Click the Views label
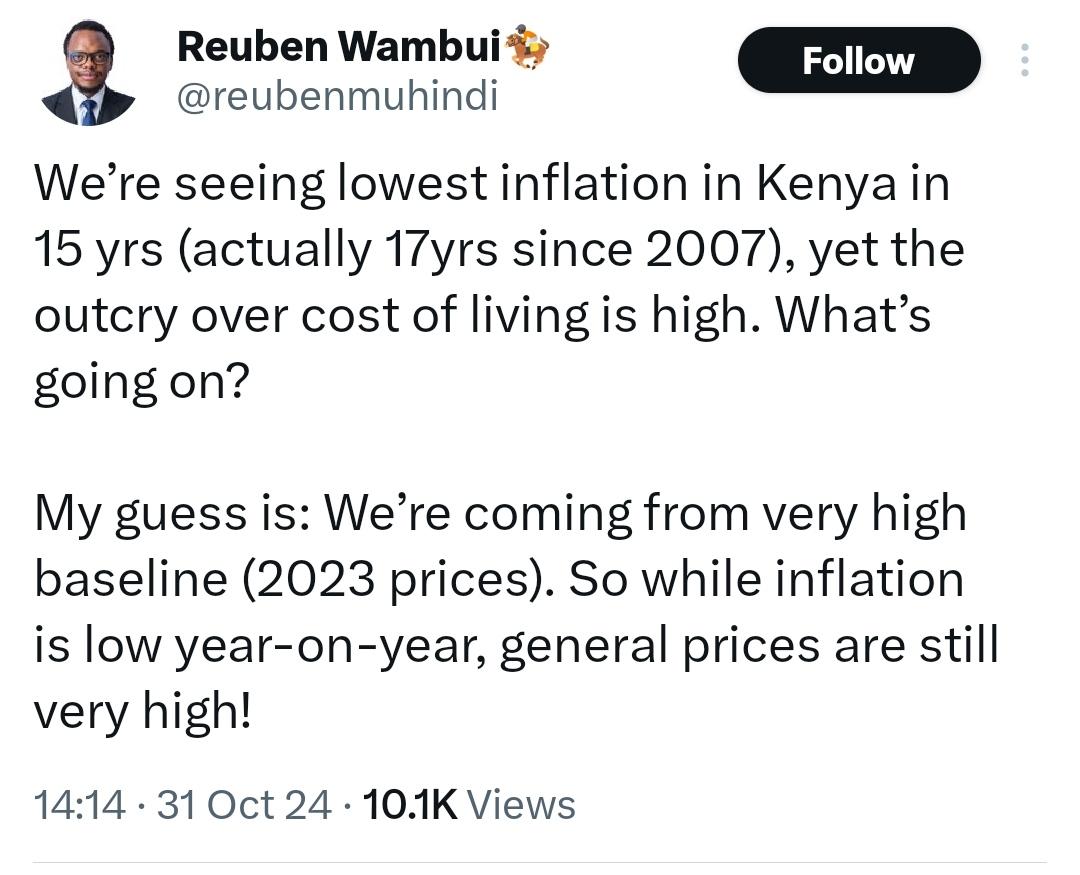1080x875 pixels. pyautogui.click(x=521, y=805)
